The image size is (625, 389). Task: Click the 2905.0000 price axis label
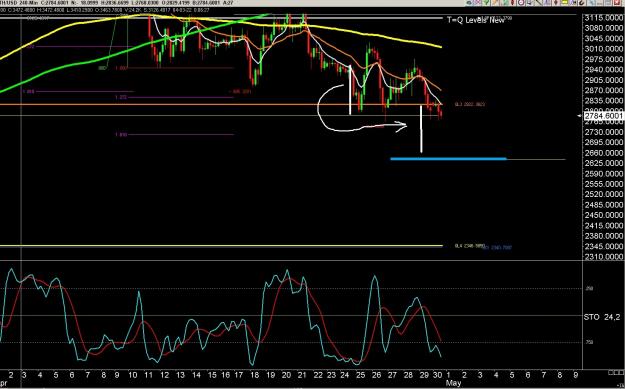(x=603, y=80)
